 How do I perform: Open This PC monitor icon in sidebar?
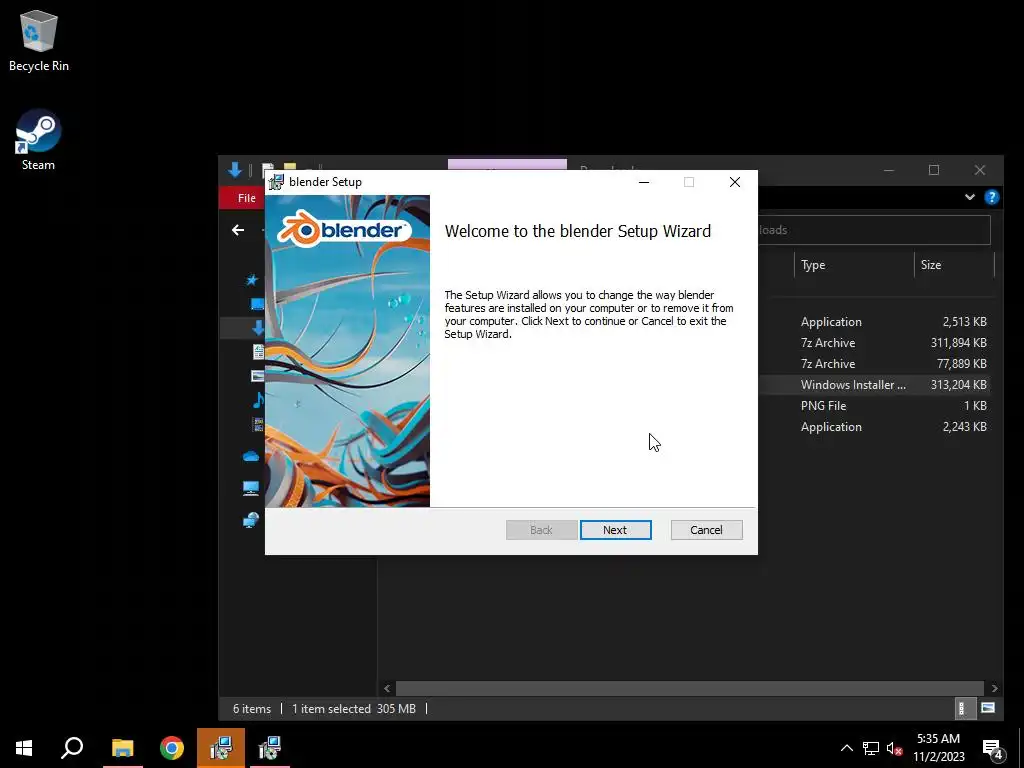251,488
